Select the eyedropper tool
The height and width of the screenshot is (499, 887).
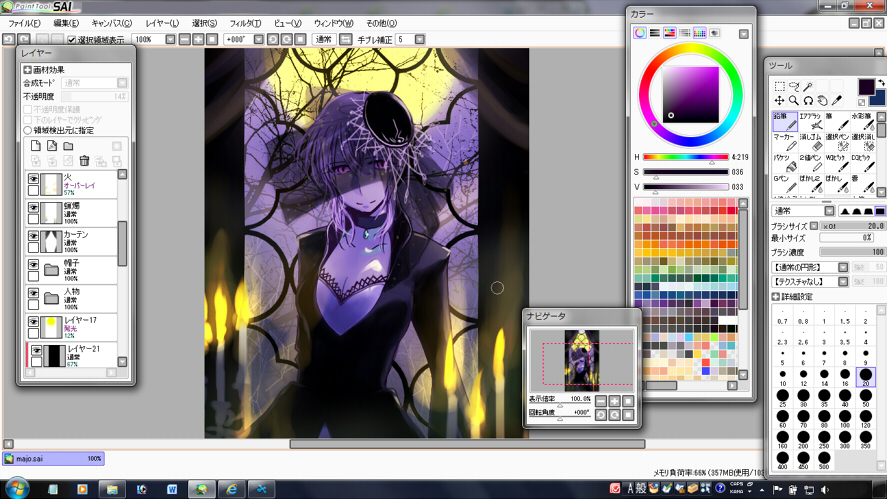coord(837,101)
